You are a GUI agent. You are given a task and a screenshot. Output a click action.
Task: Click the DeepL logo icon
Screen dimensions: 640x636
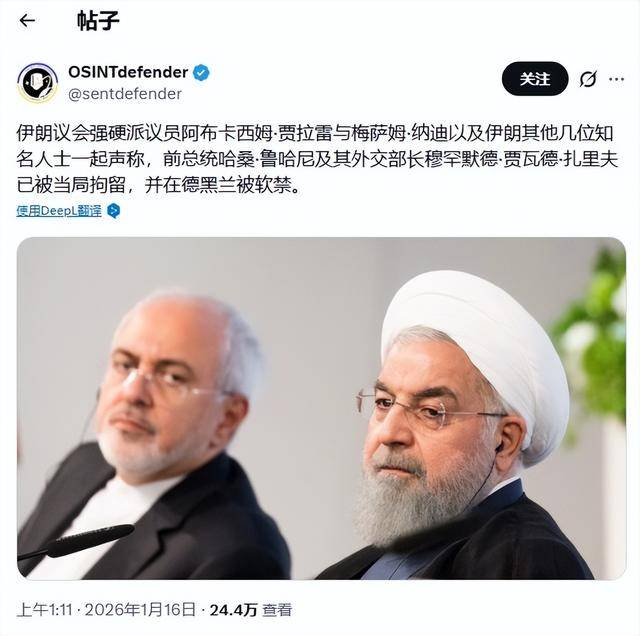(x=113, y=211)
